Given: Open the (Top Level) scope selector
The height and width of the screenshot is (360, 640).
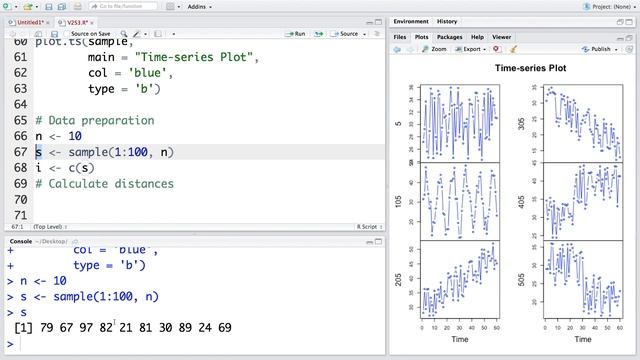Looking at the screenshot, I should 50,227.
